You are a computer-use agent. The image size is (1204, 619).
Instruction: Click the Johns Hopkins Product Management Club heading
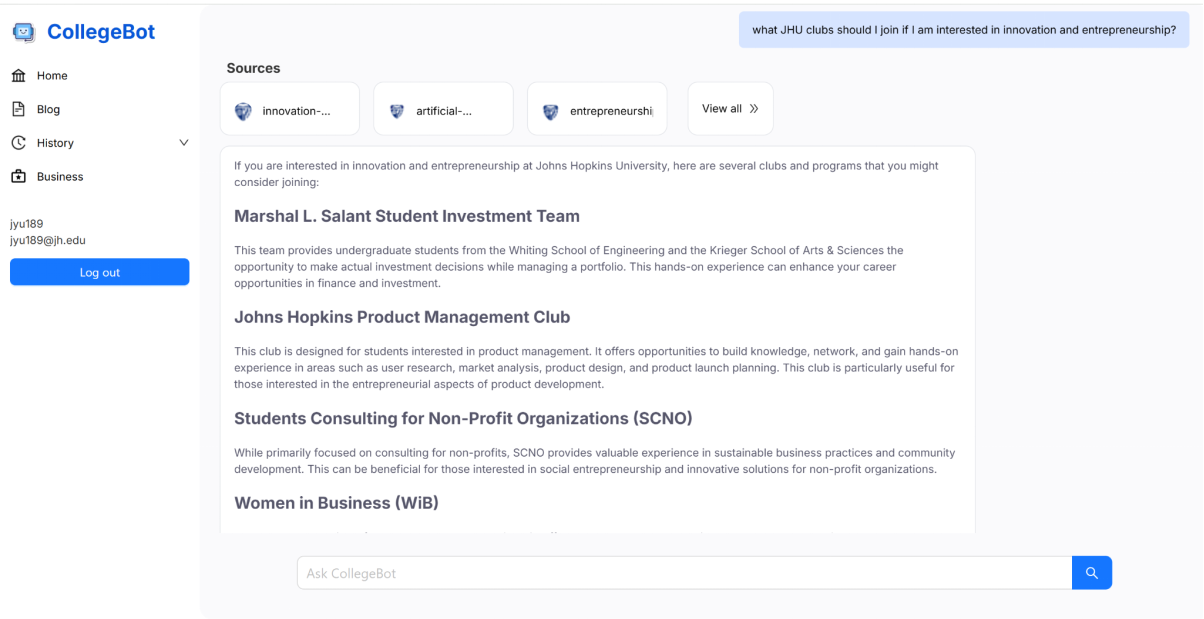[x=402, y=317]
